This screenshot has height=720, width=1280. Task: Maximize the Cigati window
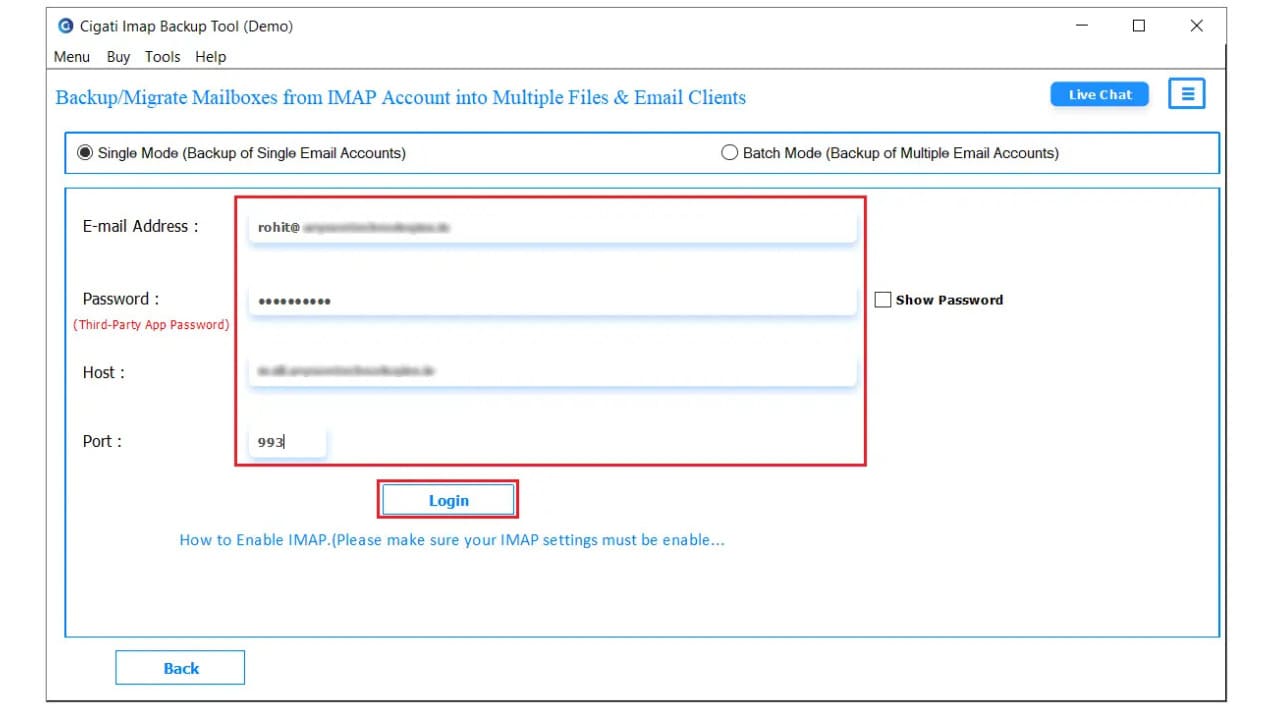[x=1139, y=26]
